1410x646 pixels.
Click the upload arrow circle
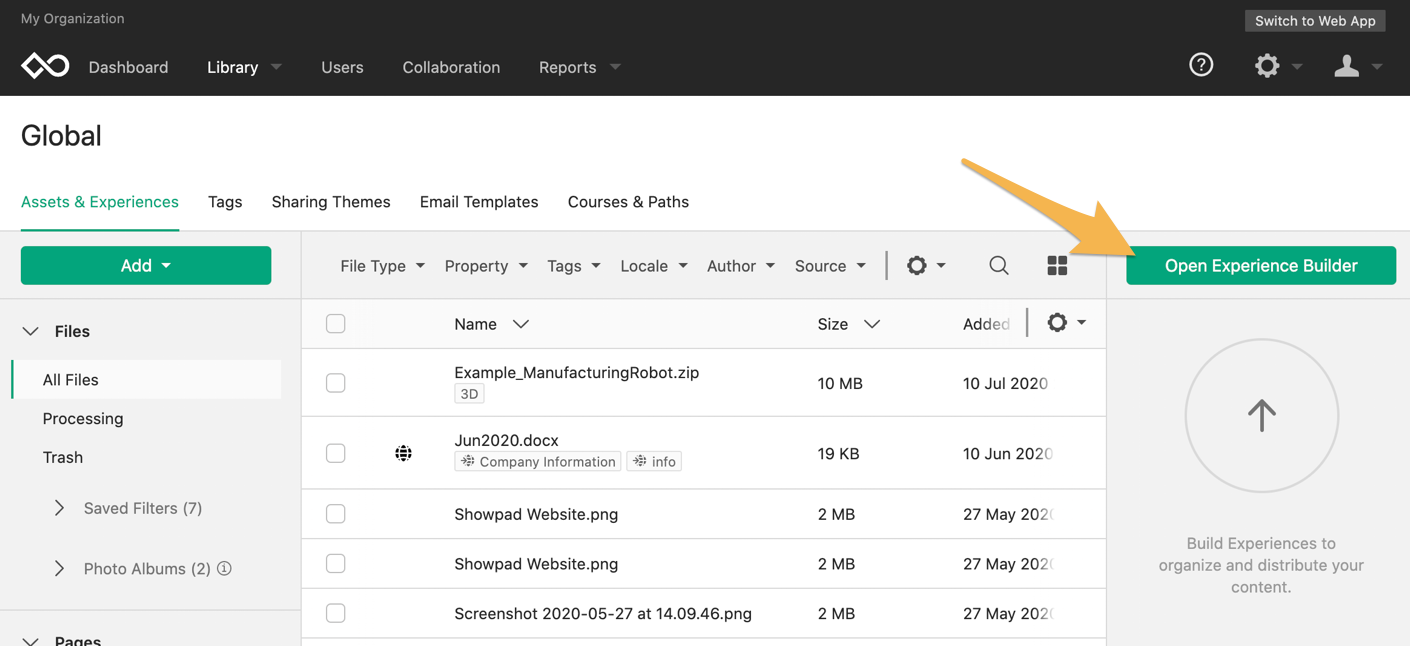pos(1262,415)
